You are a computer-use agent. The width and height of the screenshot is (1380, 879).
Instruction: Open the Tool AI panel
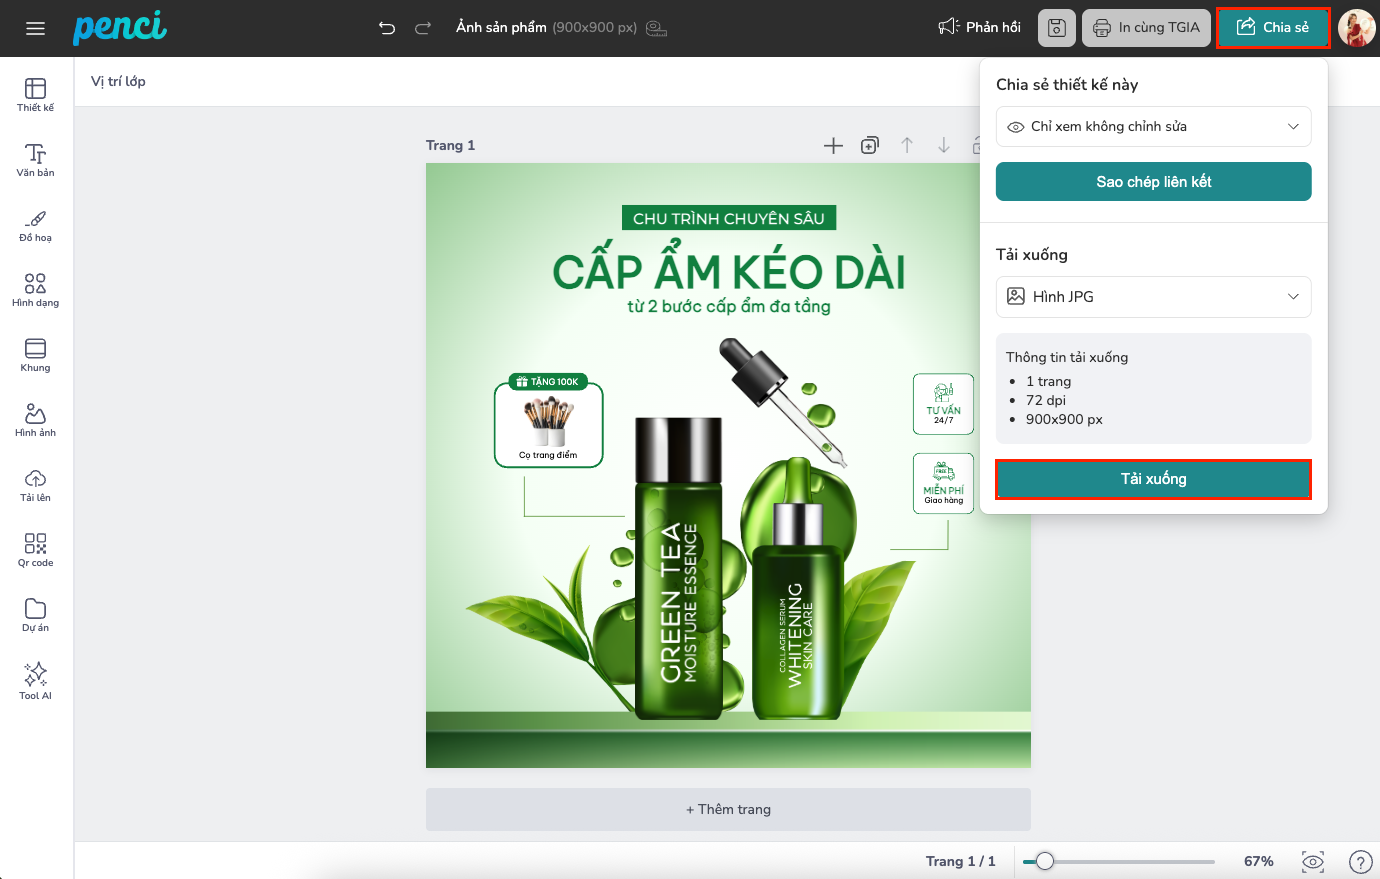(x=35, y=681)
